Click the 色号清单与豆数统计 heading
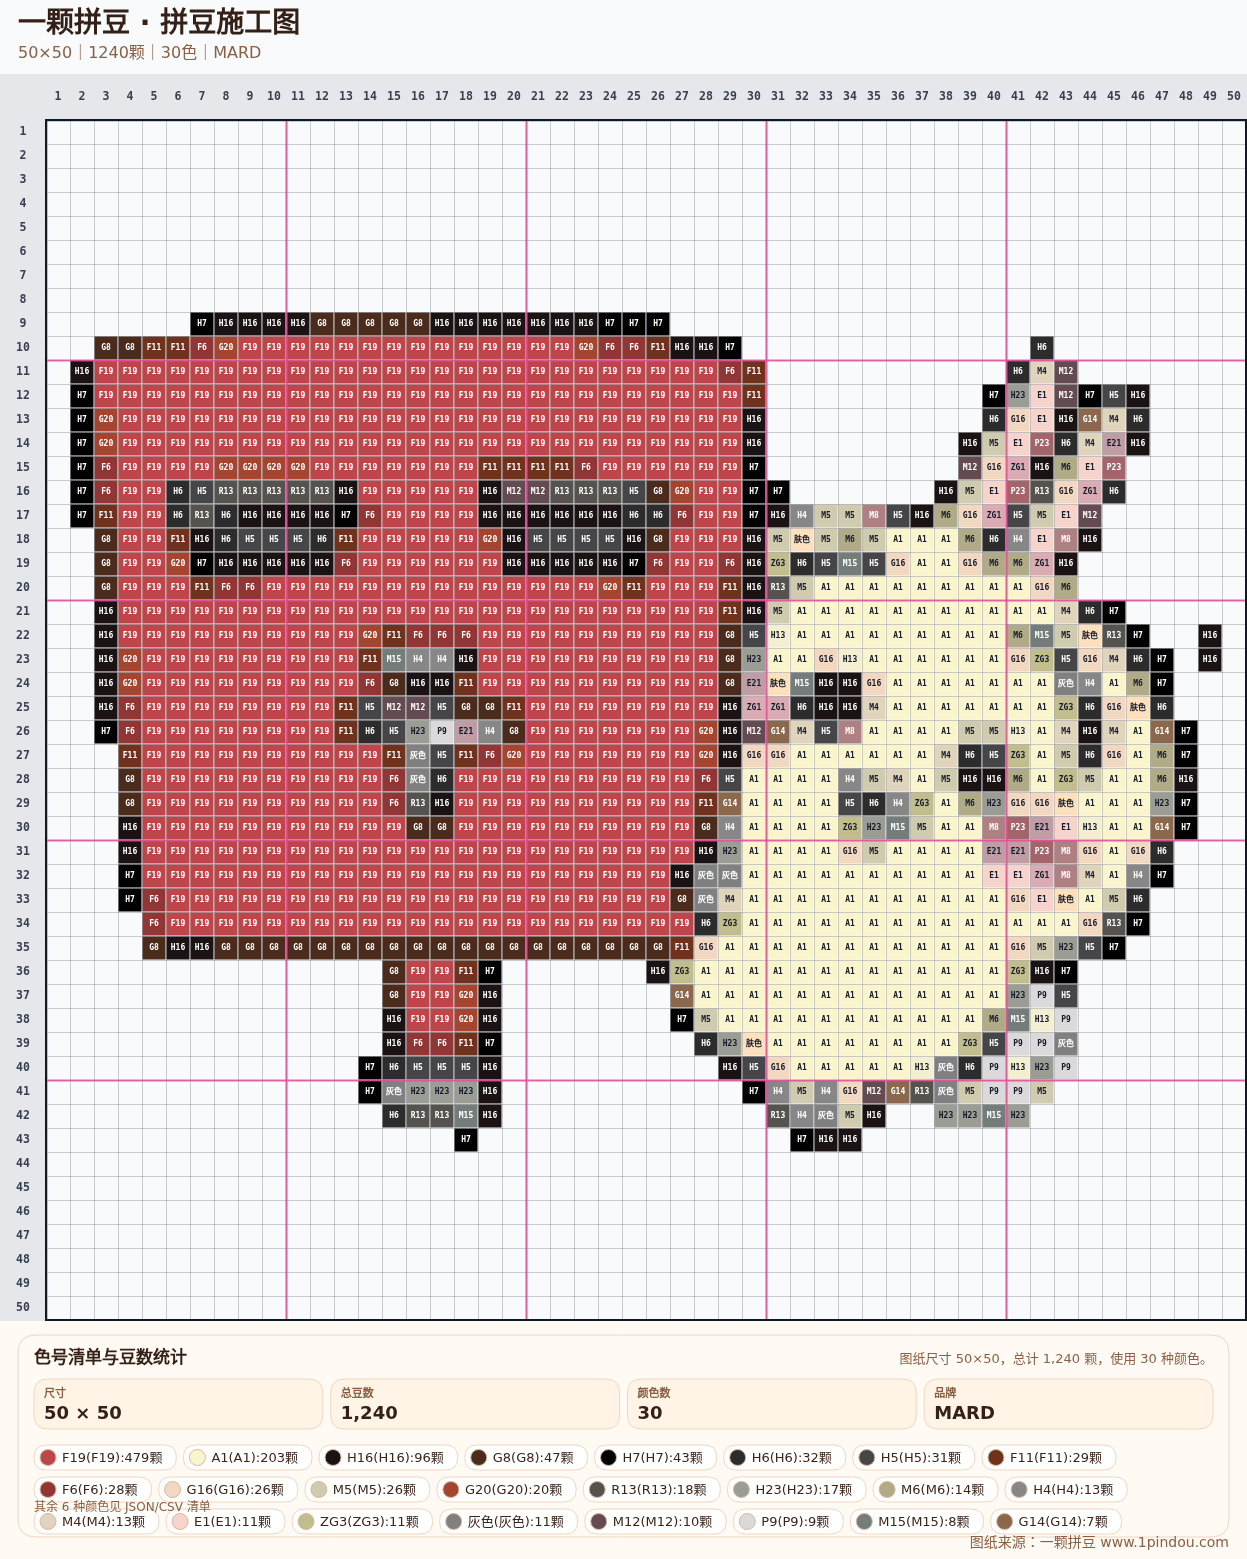Viewport: 1247px width, 1559px height. (x=110, y=1357)
